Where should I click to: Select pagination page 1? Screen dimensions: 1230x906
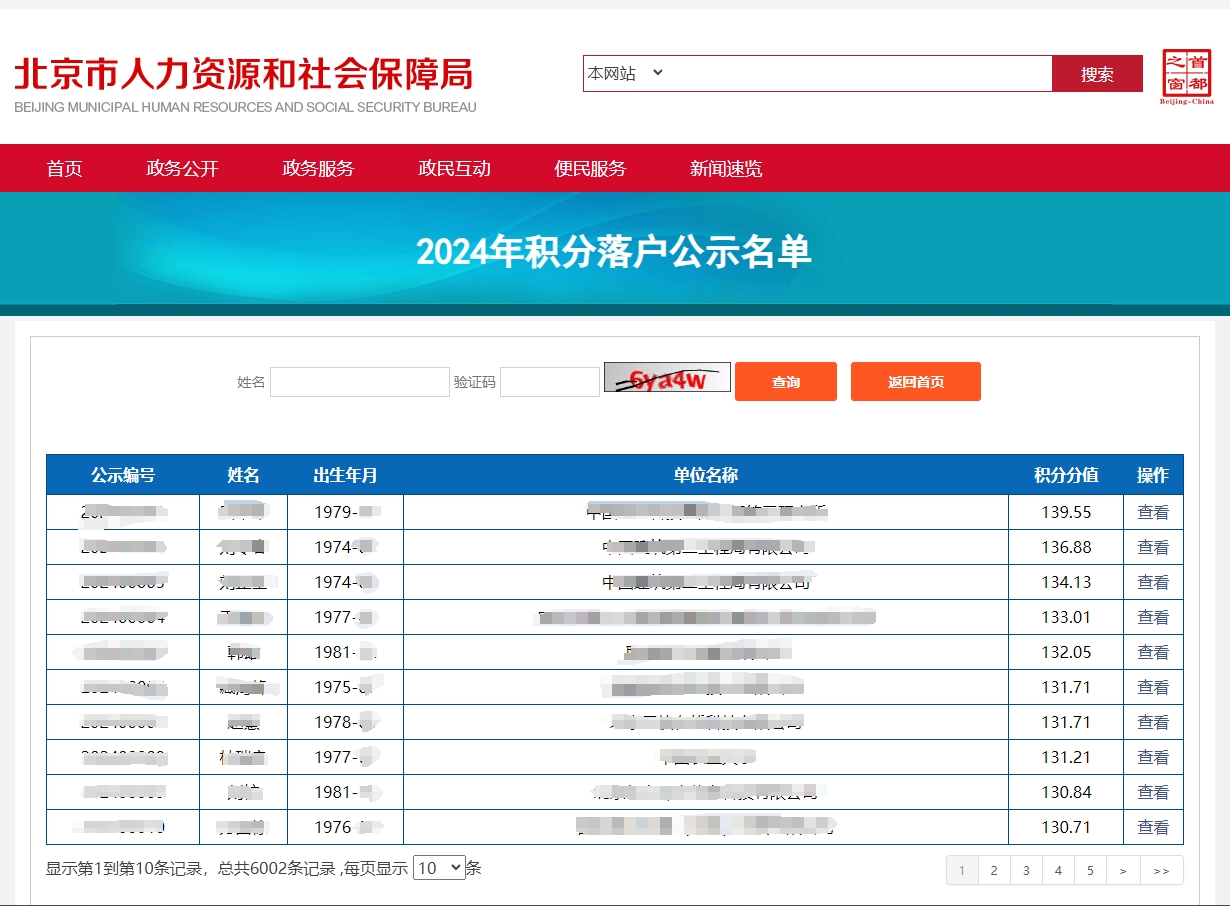pos(962,870)
